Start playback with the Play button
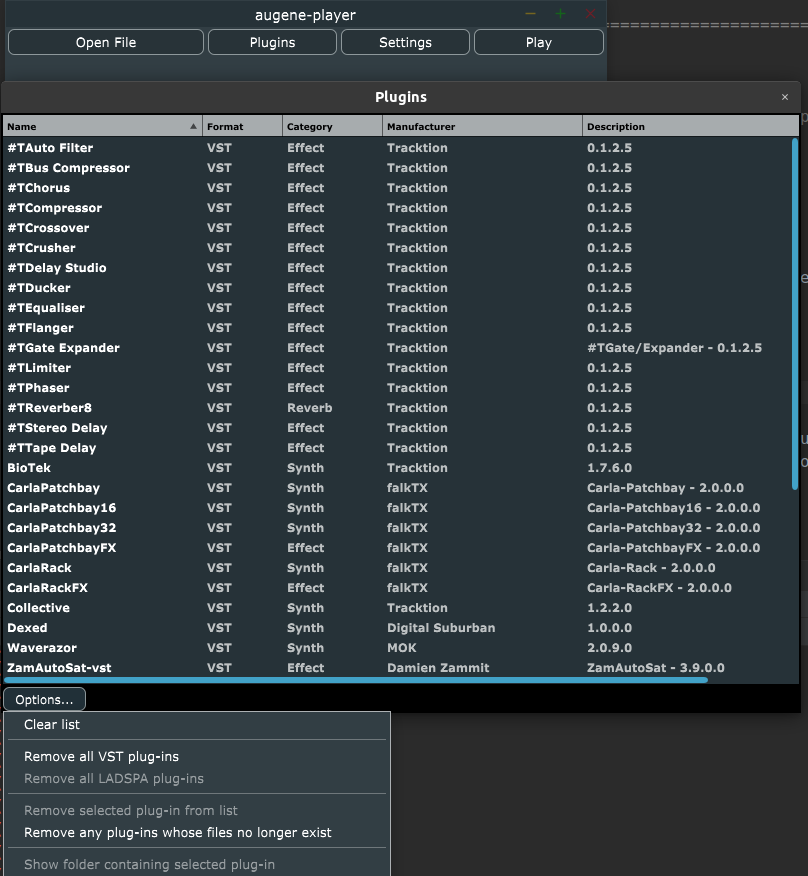The height and width of the screenshot is (876, 808). coord(539,42)
